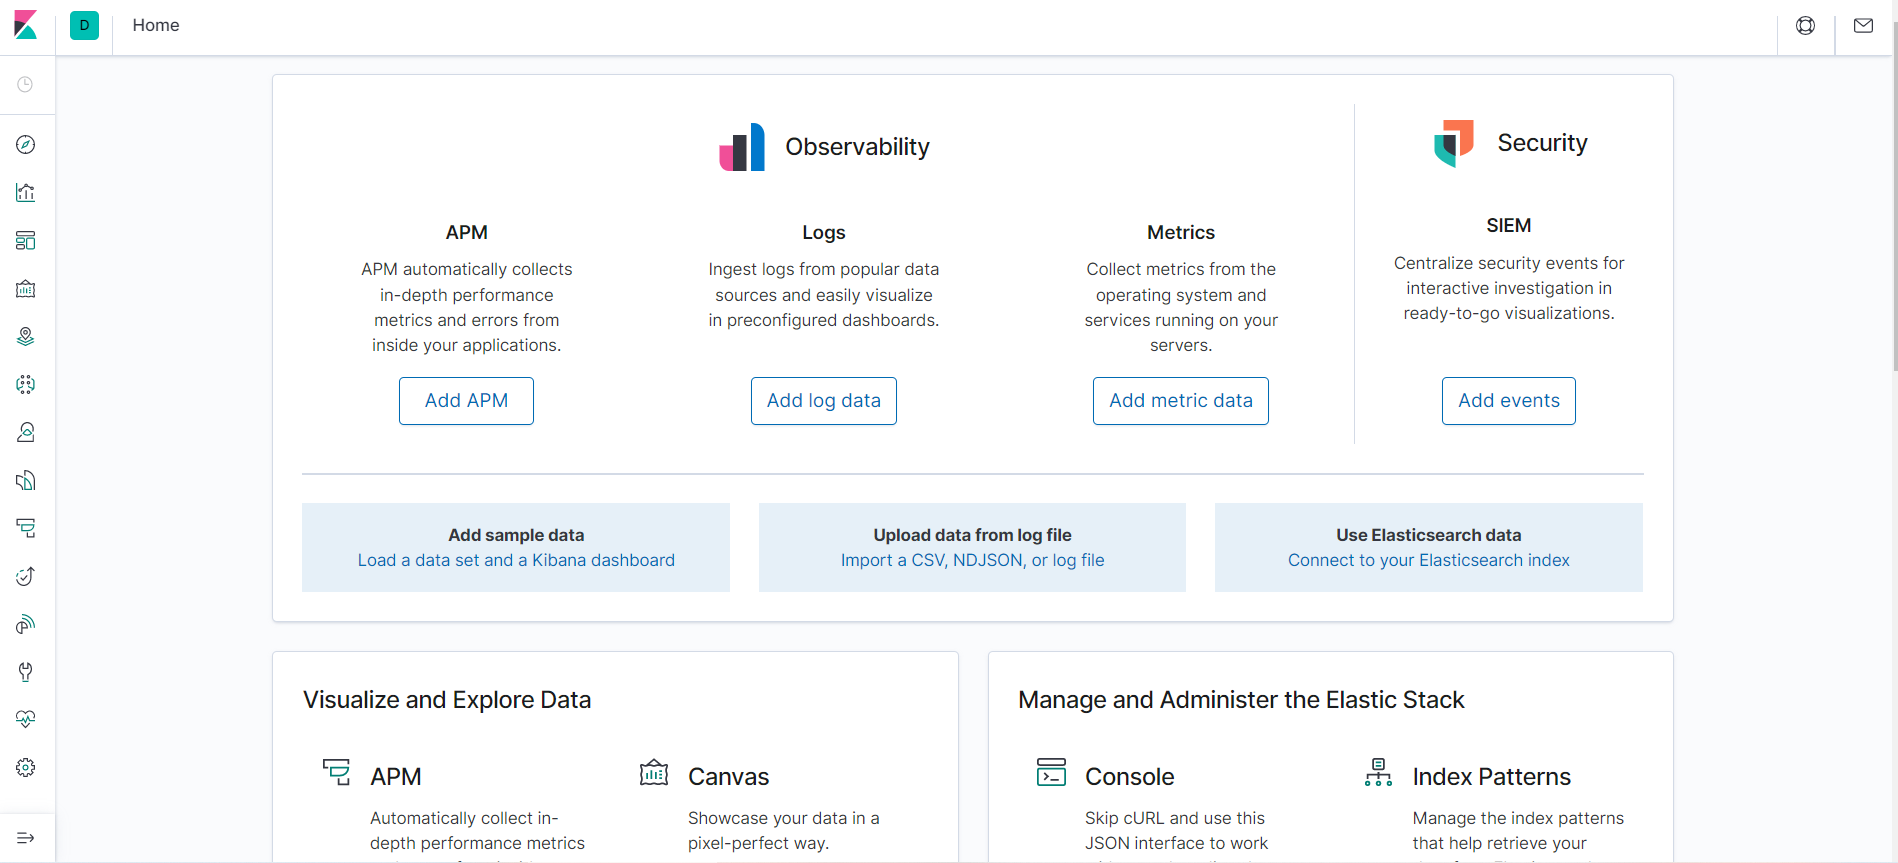Open the Index Patterns title link
This screenshot has width=1898, height=863.
(1492, 777)
